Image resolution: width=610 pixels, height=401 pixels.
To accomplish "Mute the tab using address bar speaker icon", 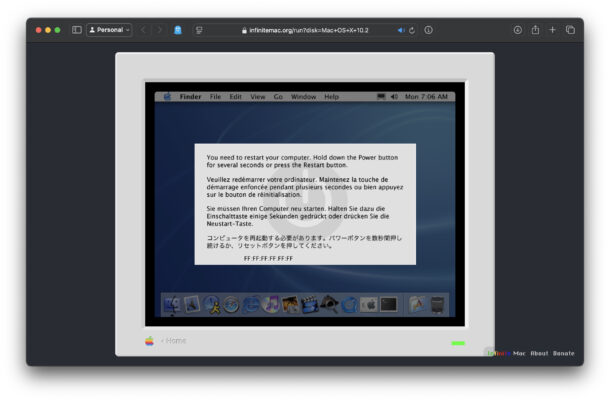I will 401,30.
